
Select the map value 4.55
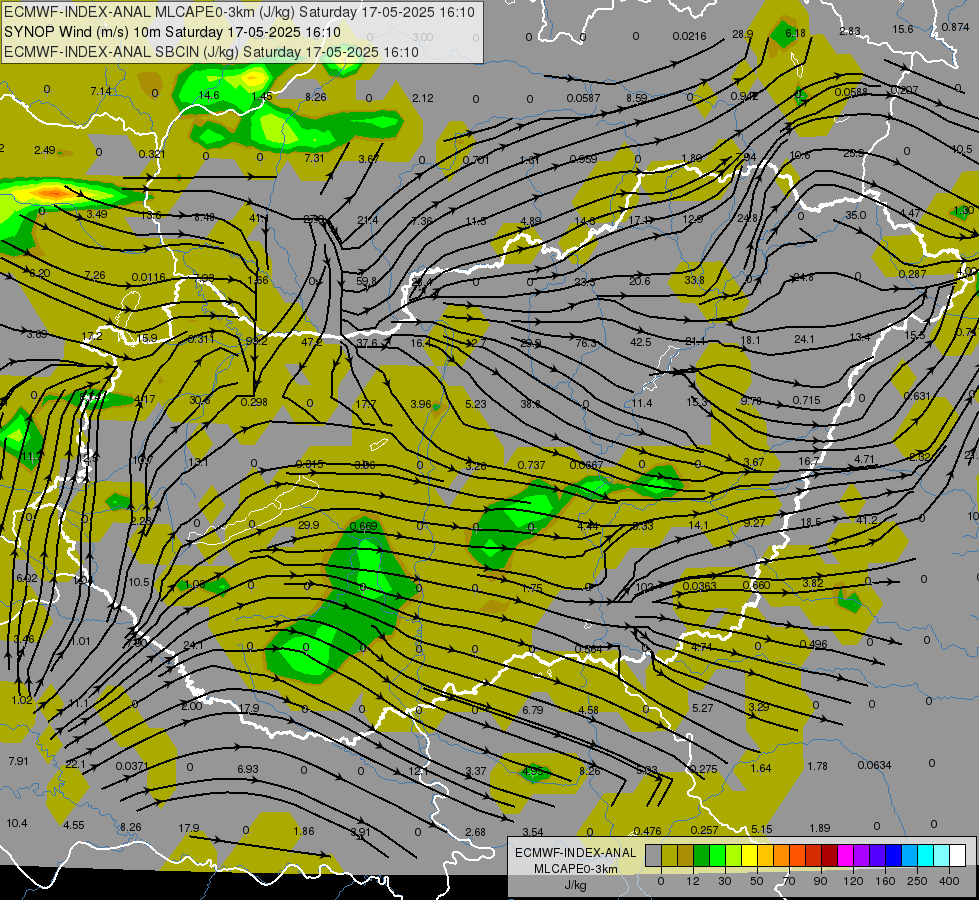tap(74, 824)
